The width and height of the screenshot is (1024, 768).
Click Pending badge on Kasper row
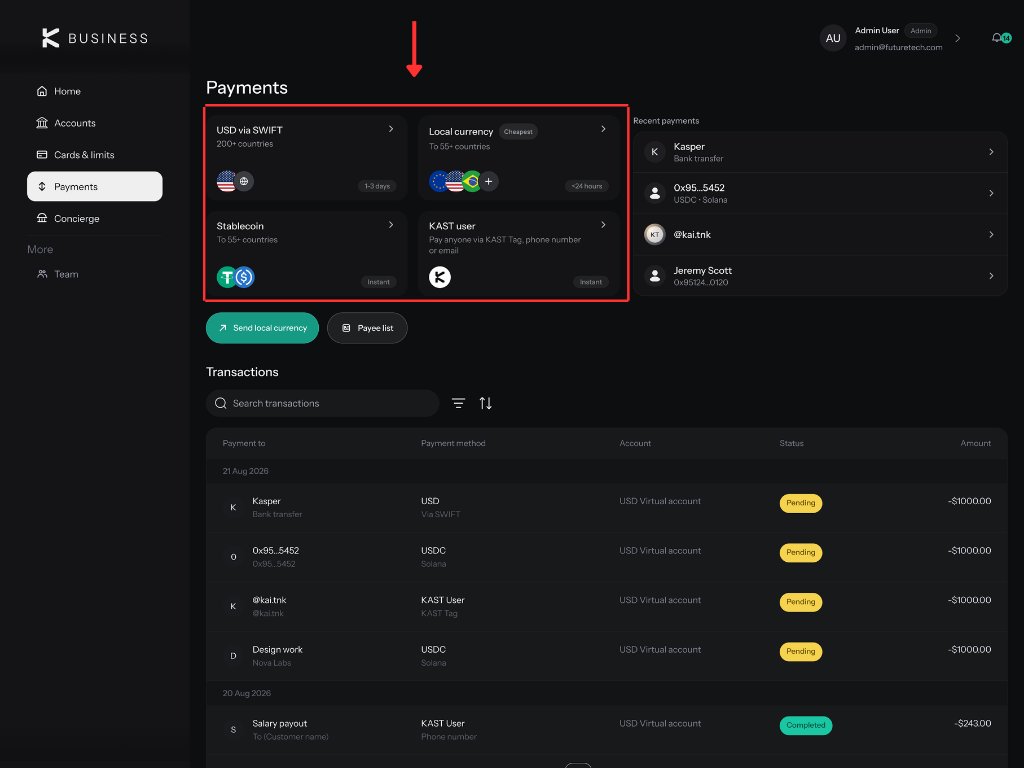click(x=801, y=503)
